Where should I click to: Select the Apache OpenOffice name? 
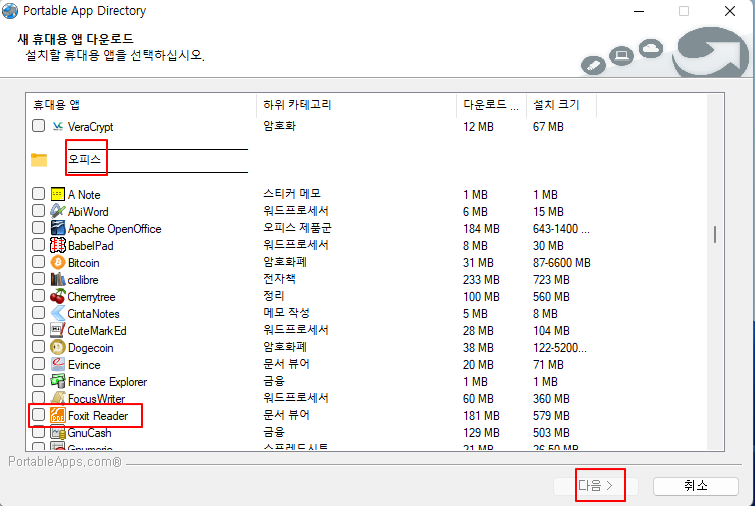tap(115, 229)
